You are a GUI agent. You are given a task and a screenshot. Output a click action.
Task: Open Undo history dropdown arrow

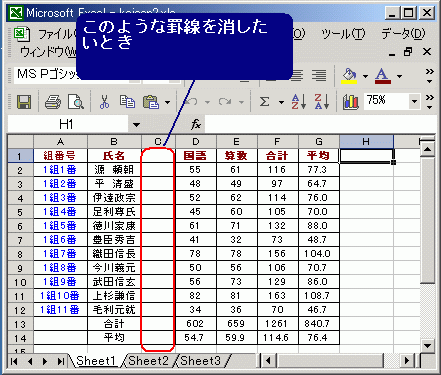pos(207,102)
